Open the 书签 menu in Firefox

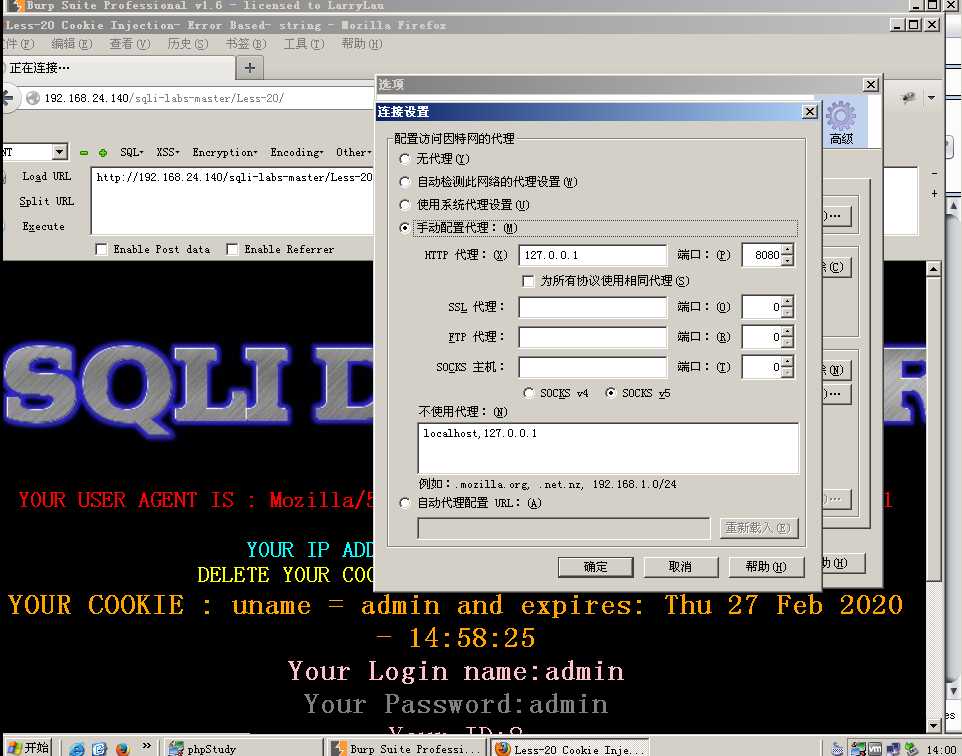click(246, 44)
